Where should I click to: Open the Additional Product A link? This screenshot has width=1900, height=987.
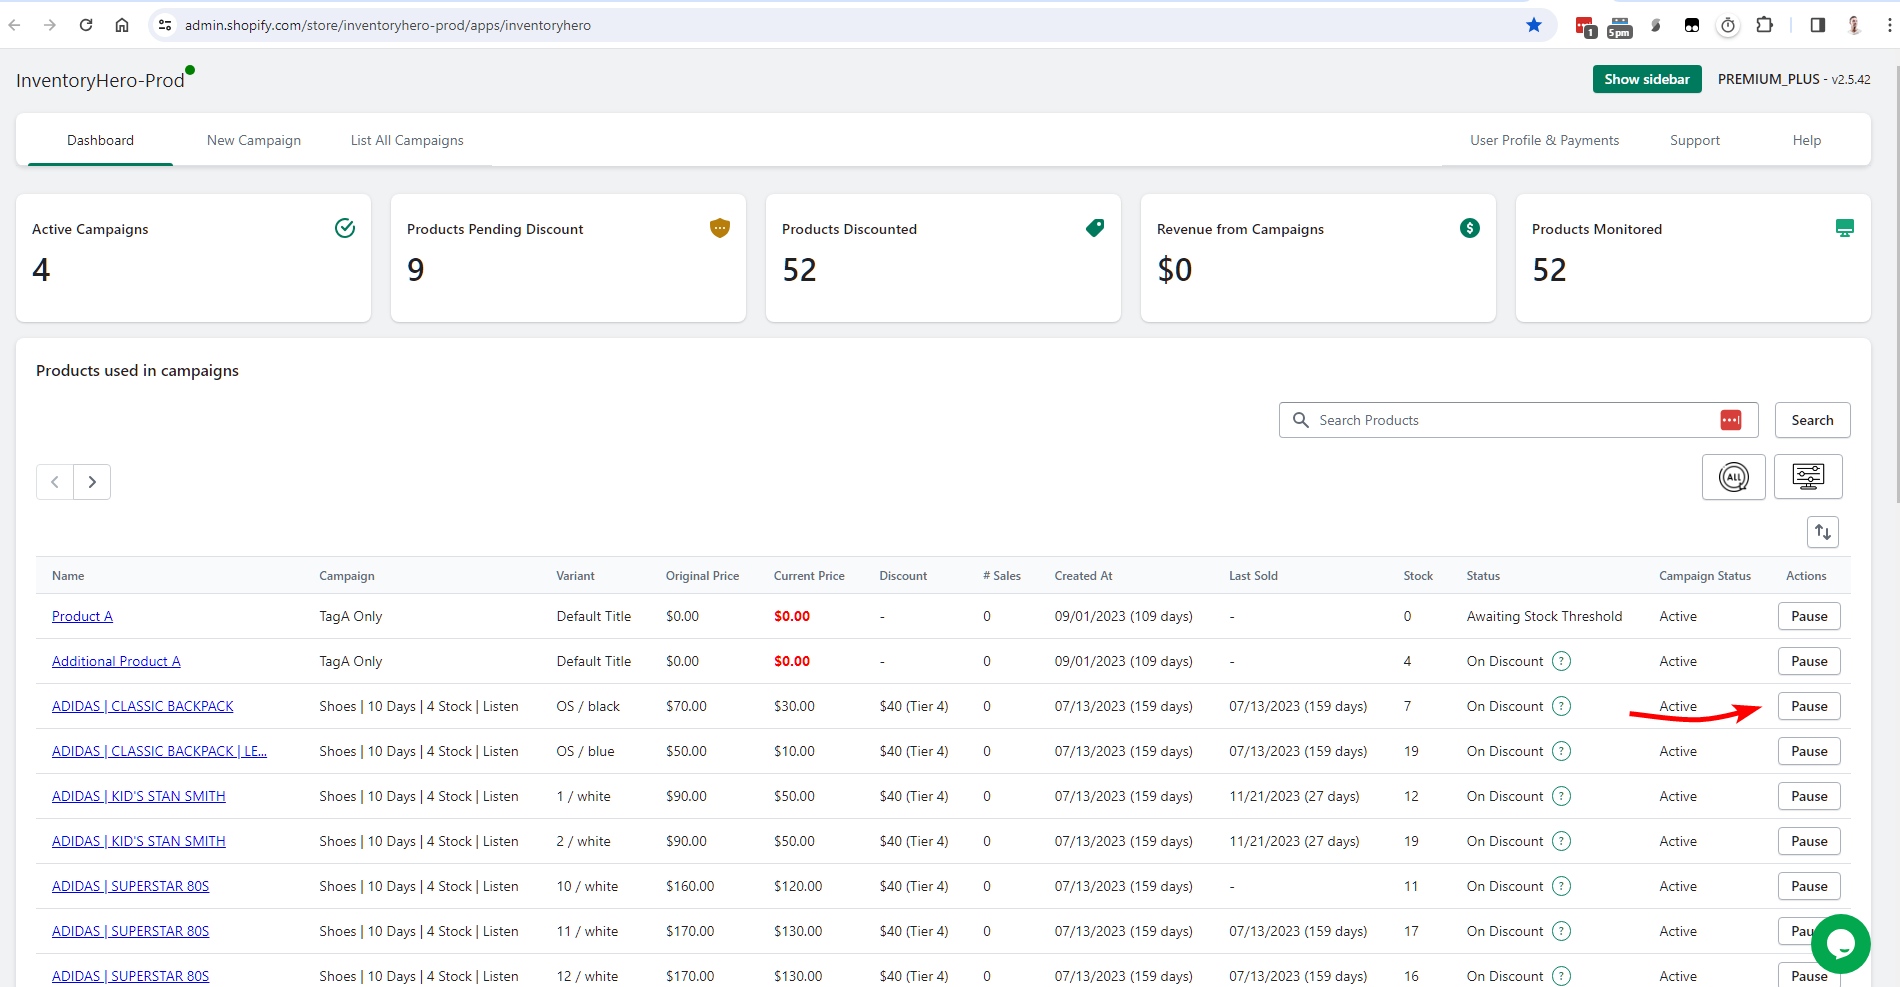pos(116,661)
